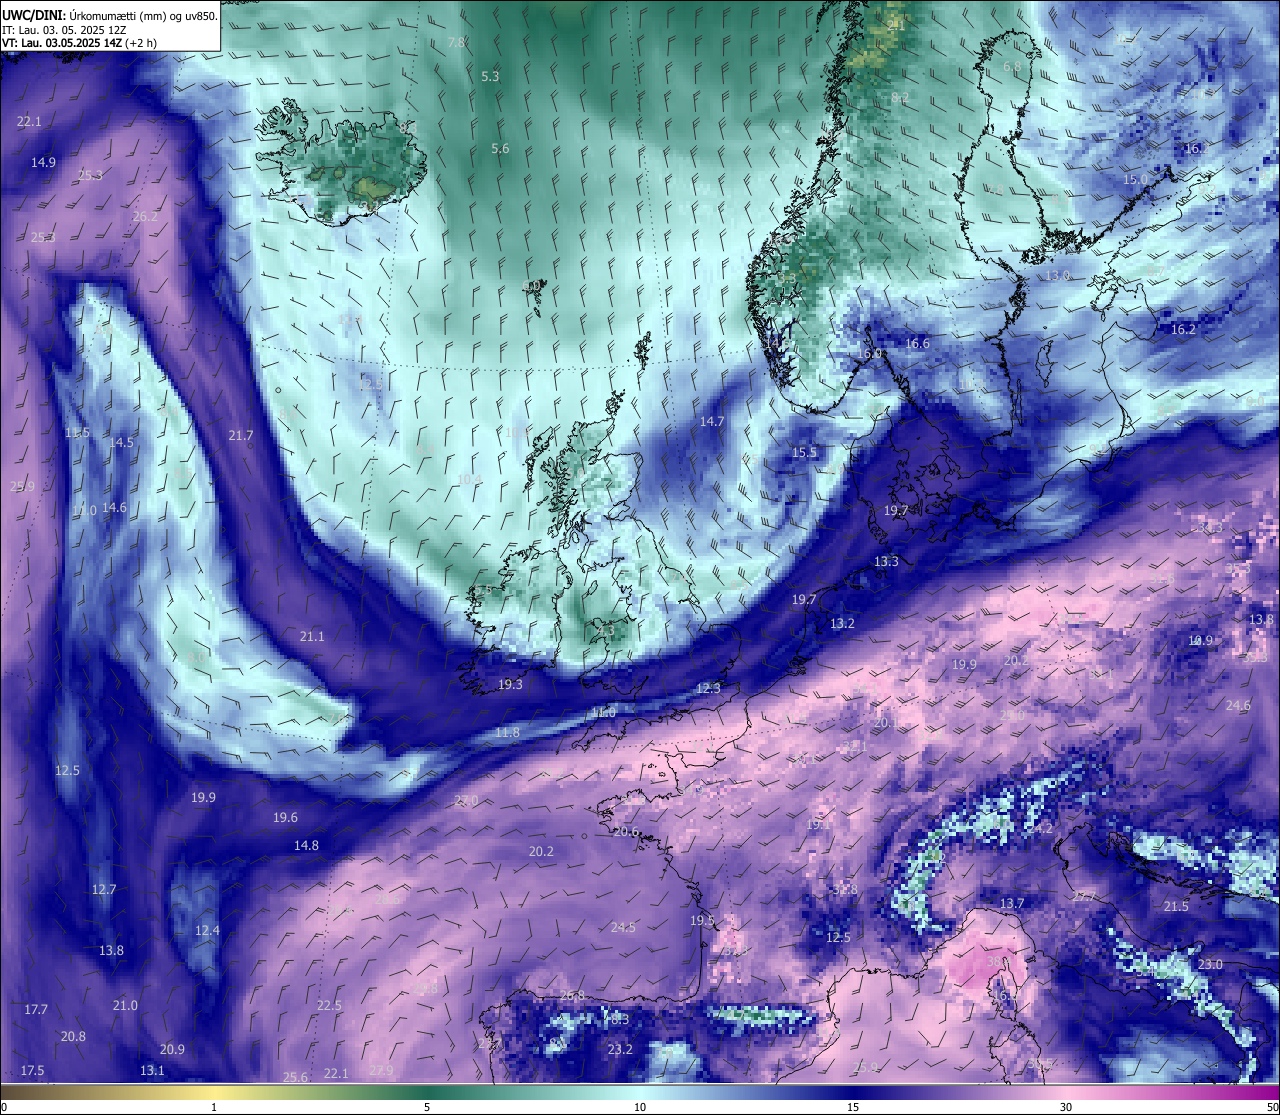Click the 21.5 value label
Screen dimensions: 1280x1115
(1176, 906)
